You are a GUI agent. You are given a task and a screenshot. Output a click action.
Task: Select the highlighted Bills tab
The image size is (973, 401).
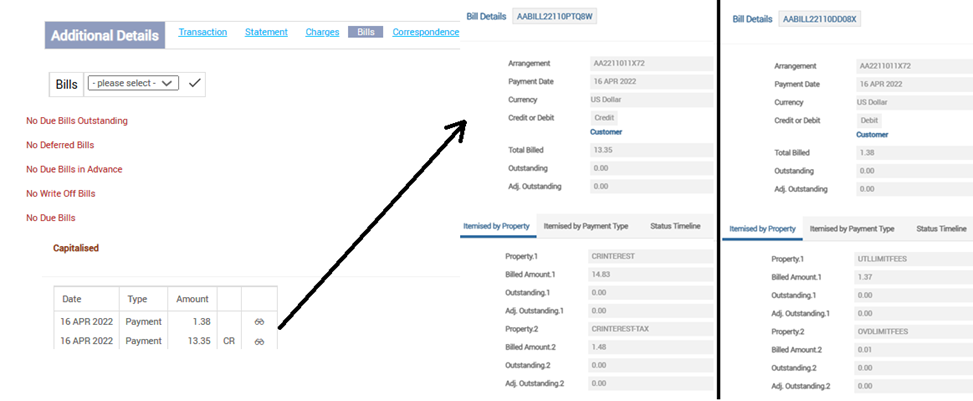365,32
